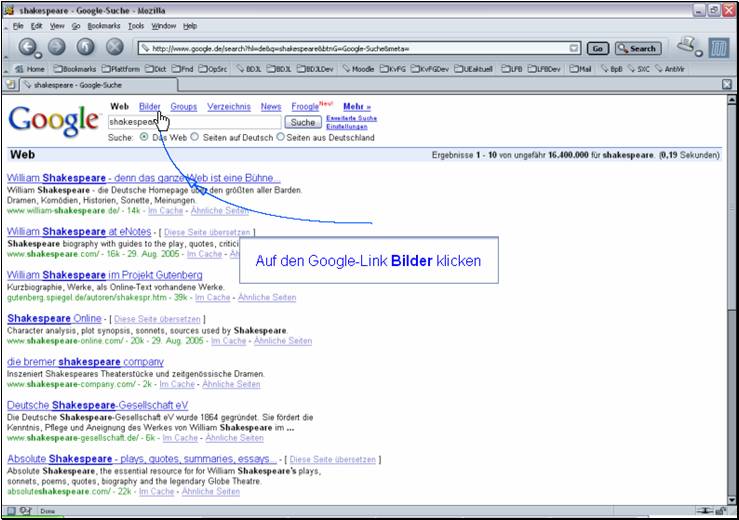
Task: Click the Google logo
Action: (53, 121)
